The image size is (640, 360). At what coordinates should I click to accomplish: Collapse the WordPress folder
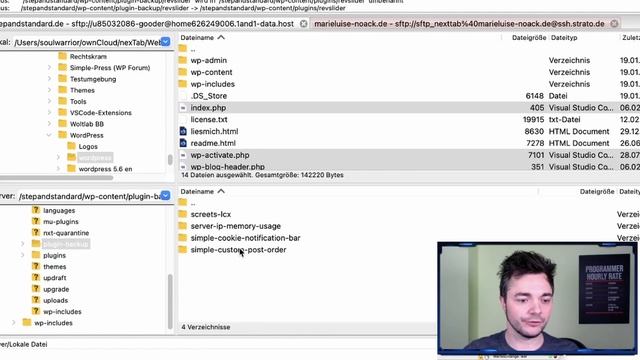(49, 135)
